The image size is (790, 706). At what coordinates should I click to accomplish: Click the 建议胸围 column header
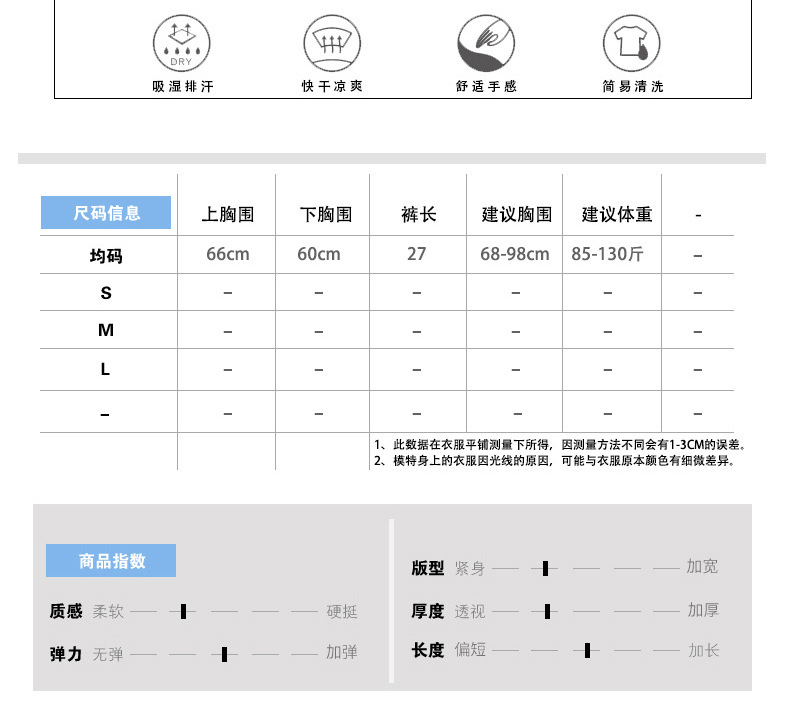coord(517,214)
